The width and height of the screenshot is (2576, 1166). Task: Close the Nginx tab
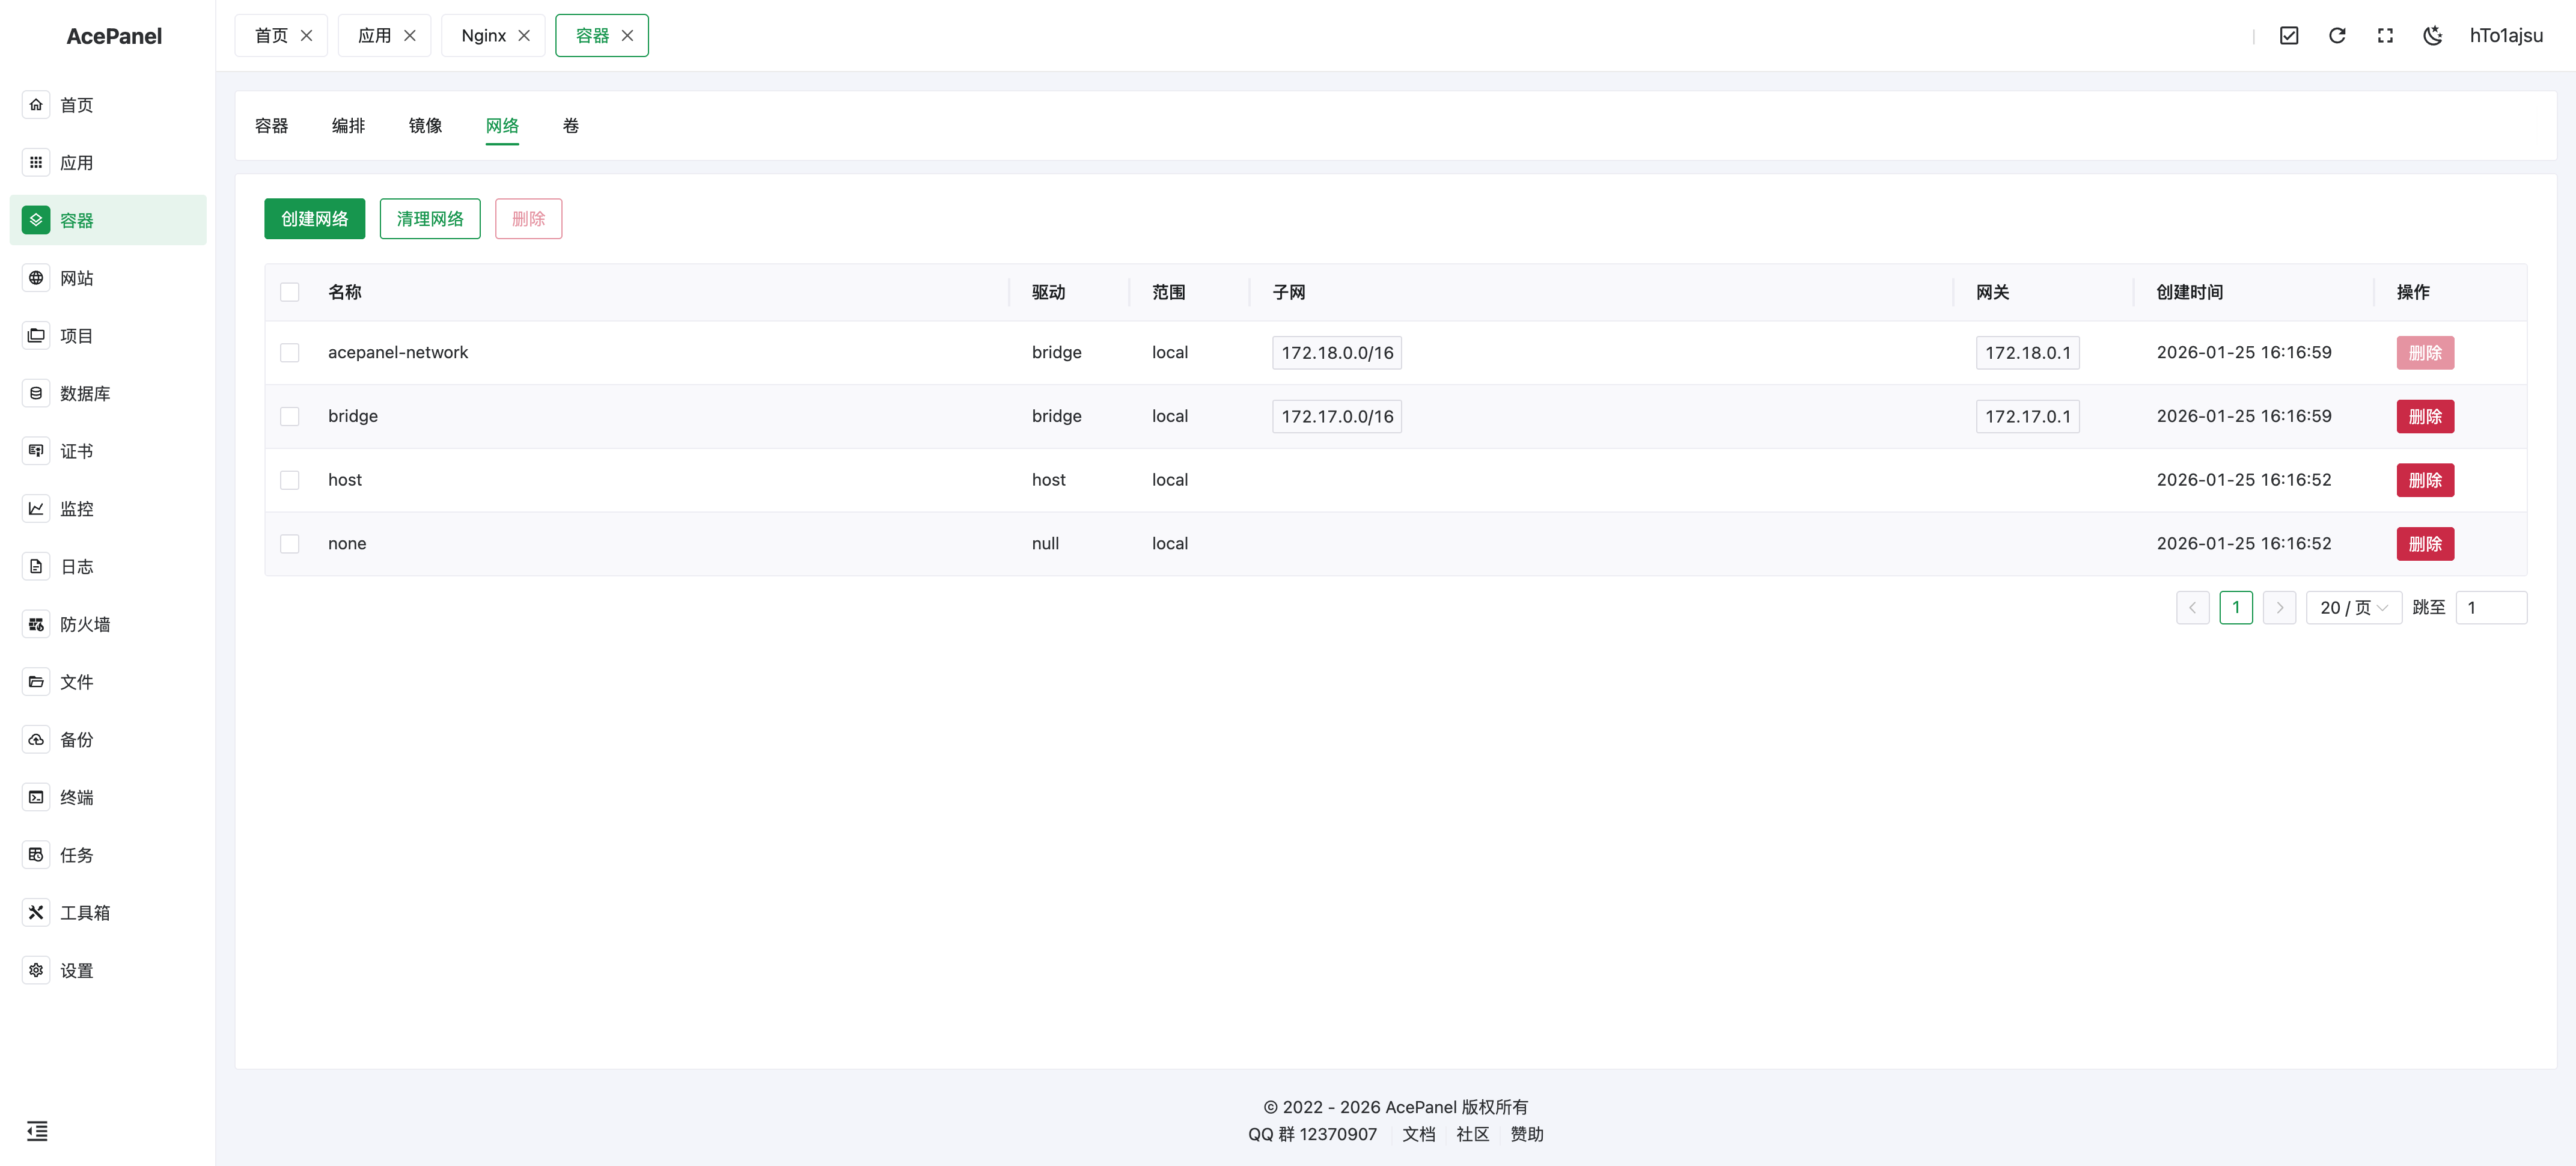524,36
